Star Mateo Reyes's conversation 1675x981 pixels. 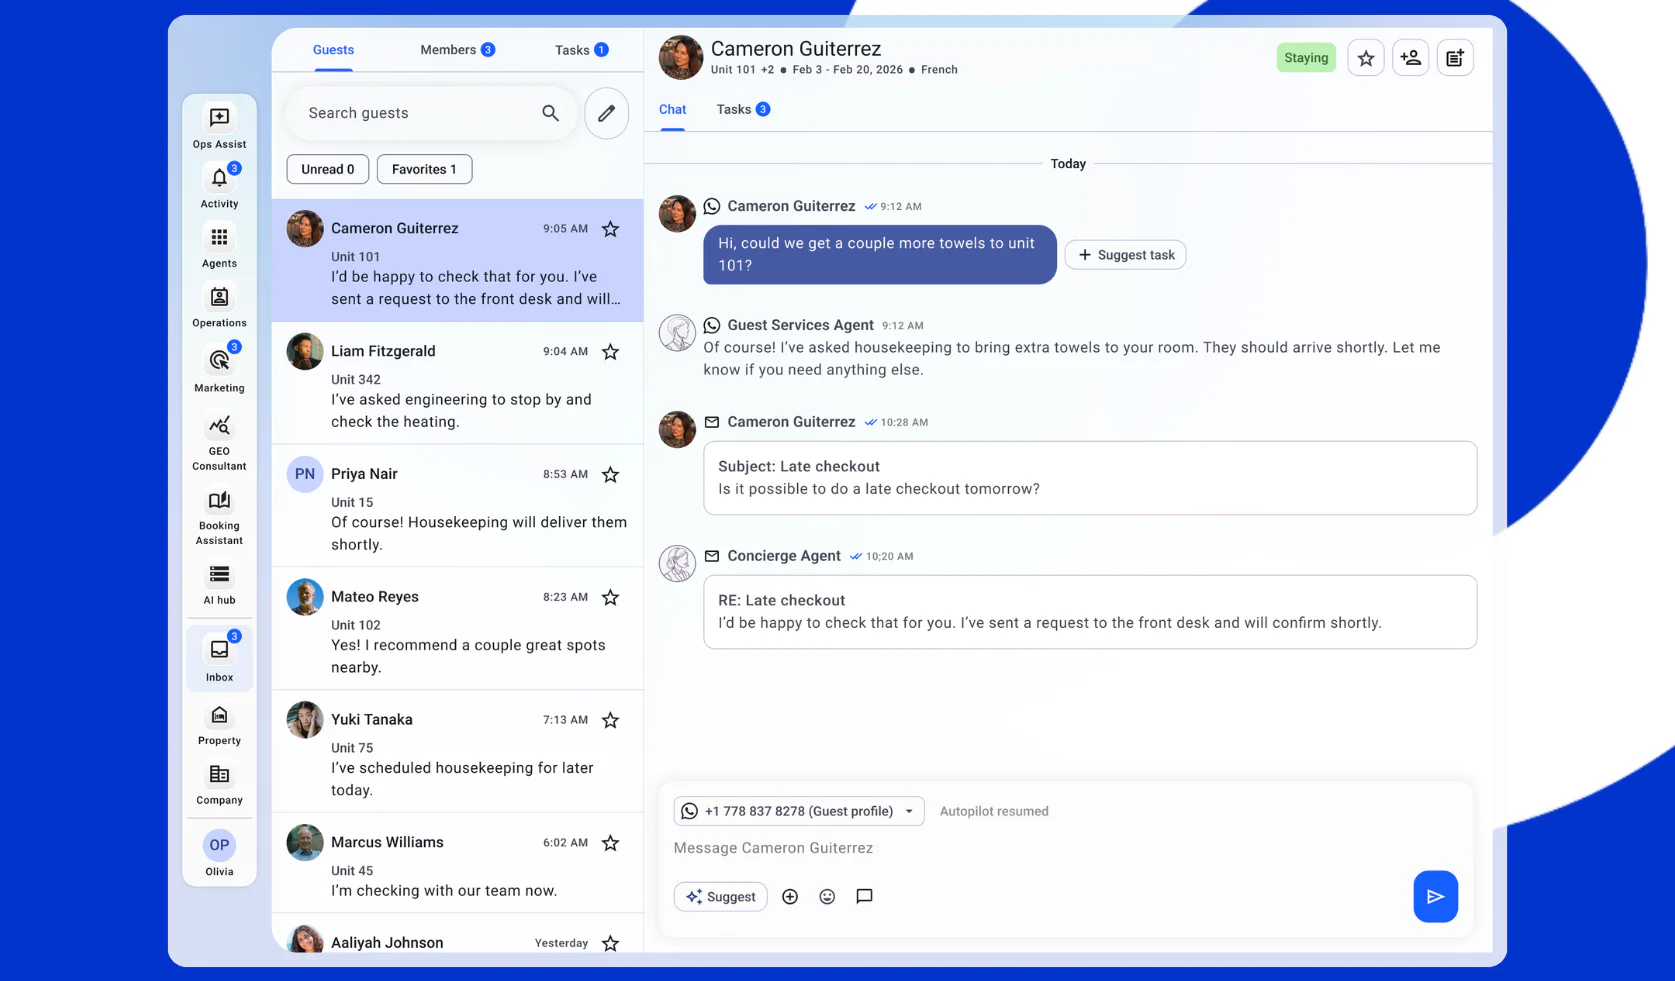610,598
